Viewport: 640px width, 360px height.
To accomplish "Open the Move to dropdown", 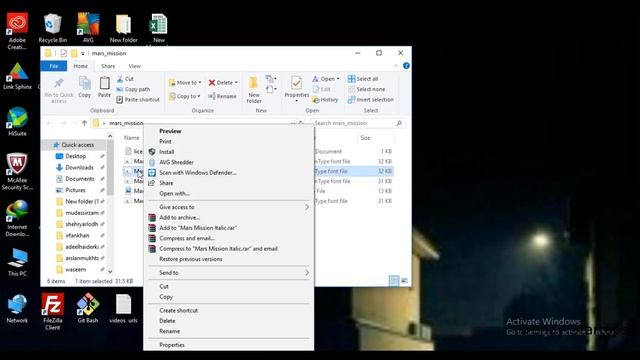I will tap(185, 82).
